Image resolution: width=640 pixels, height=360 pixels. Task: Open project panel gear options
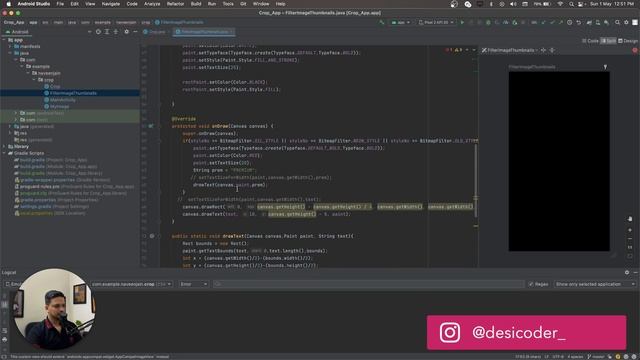click(x=127, y=31)
